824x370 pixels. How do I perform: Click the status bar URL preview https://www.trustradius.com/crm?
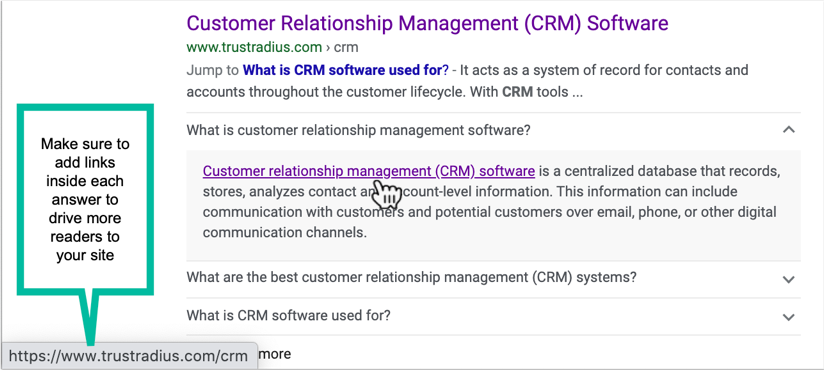(x=129, y=356)
